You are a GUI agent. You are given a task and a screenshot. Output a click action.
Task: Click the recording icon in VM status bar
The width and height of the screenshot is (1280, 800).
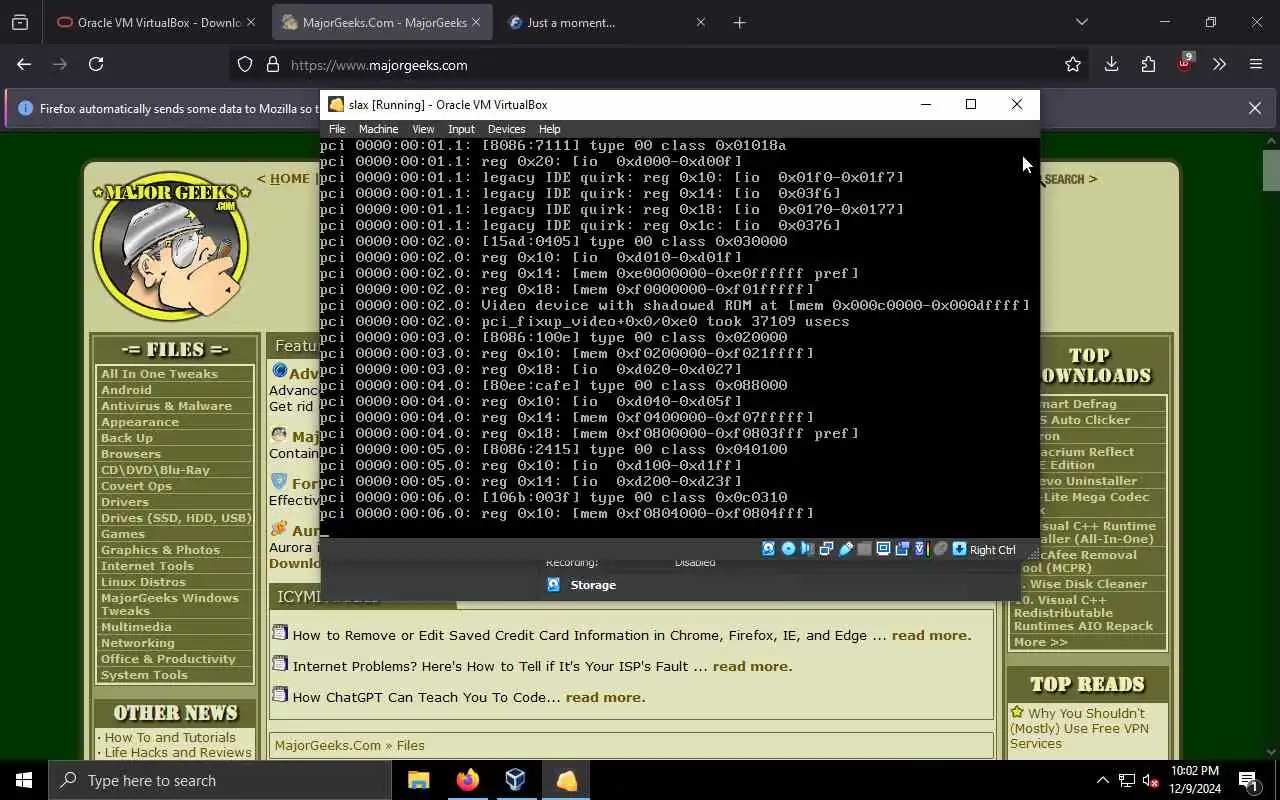pos(902,549)
